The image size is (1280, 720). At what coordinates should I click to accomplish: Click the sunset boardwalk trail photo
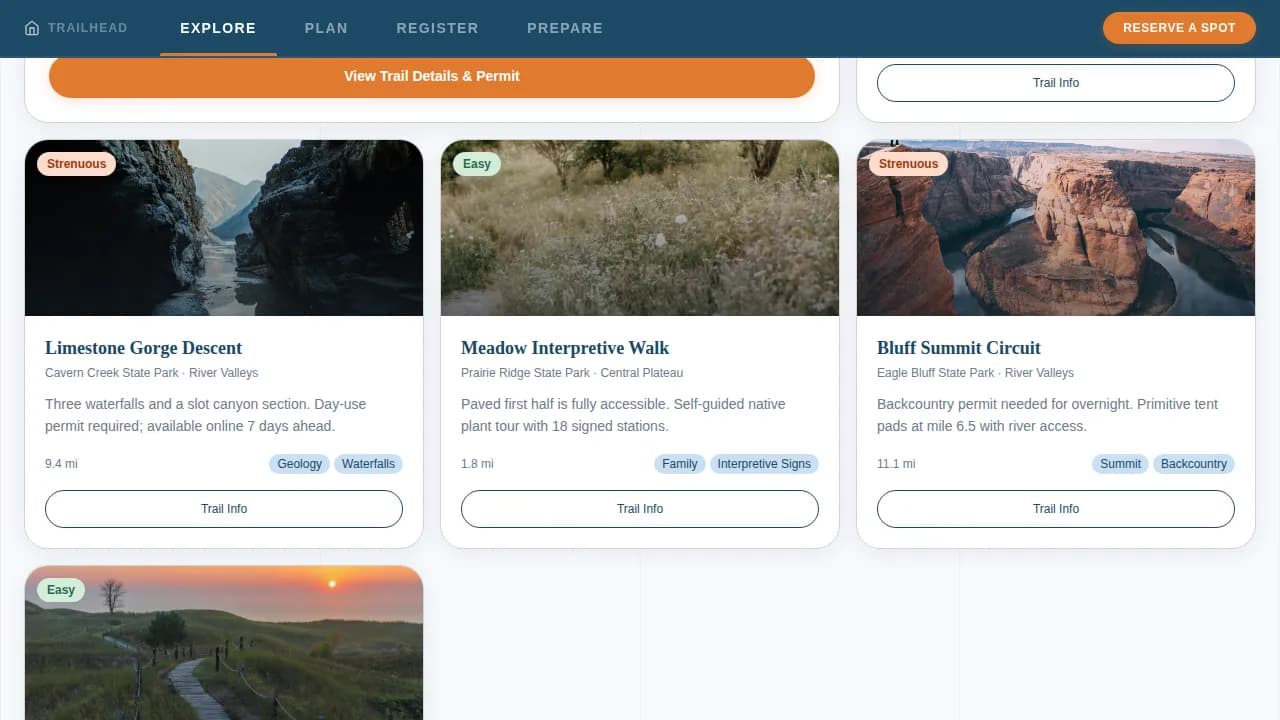[224, 643]
